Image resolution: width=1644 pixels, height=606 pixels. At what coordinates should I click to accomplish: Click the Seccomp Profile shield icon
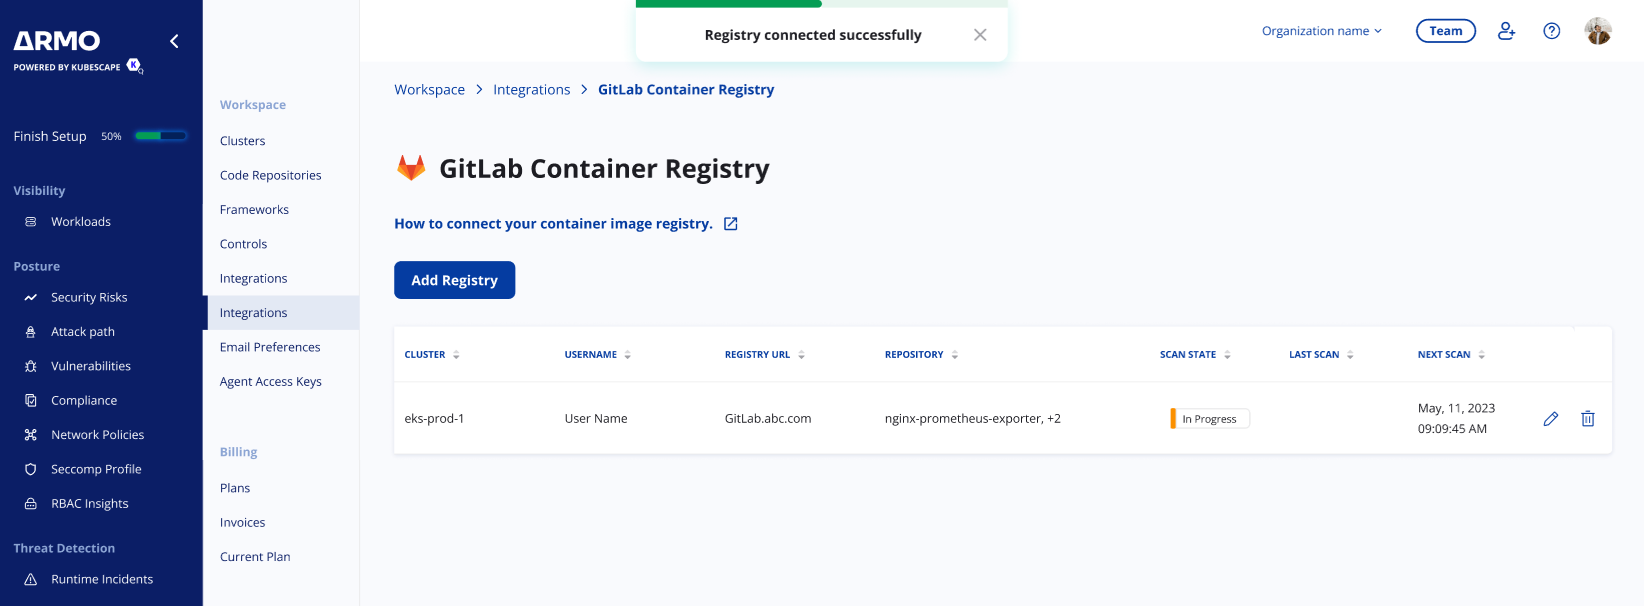coord(30,469)
